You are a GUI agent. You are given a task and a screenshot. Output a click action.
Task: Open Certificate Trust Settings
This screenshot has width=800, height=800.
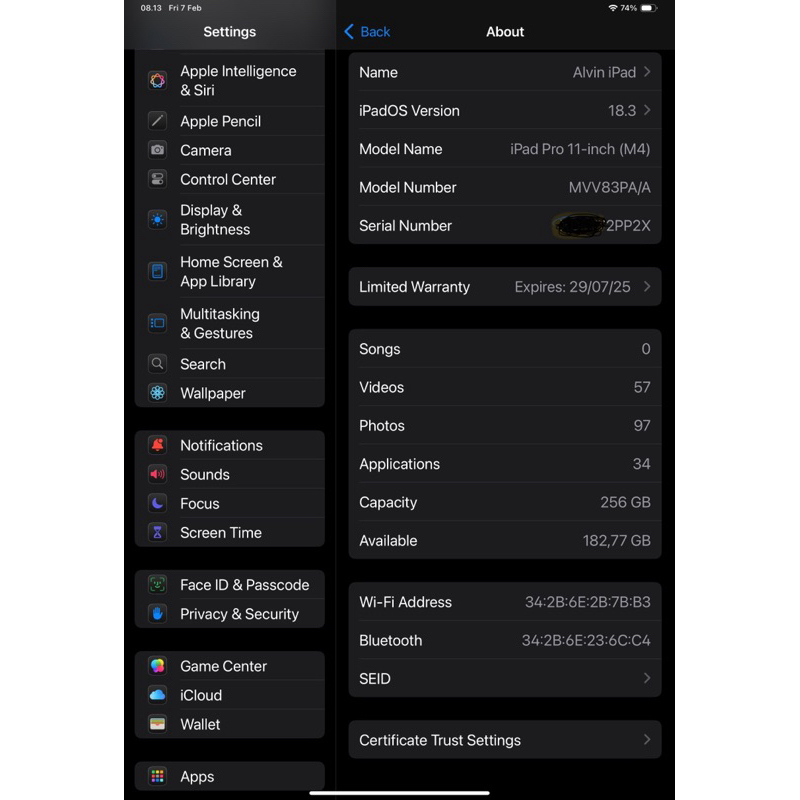point(505,740)
